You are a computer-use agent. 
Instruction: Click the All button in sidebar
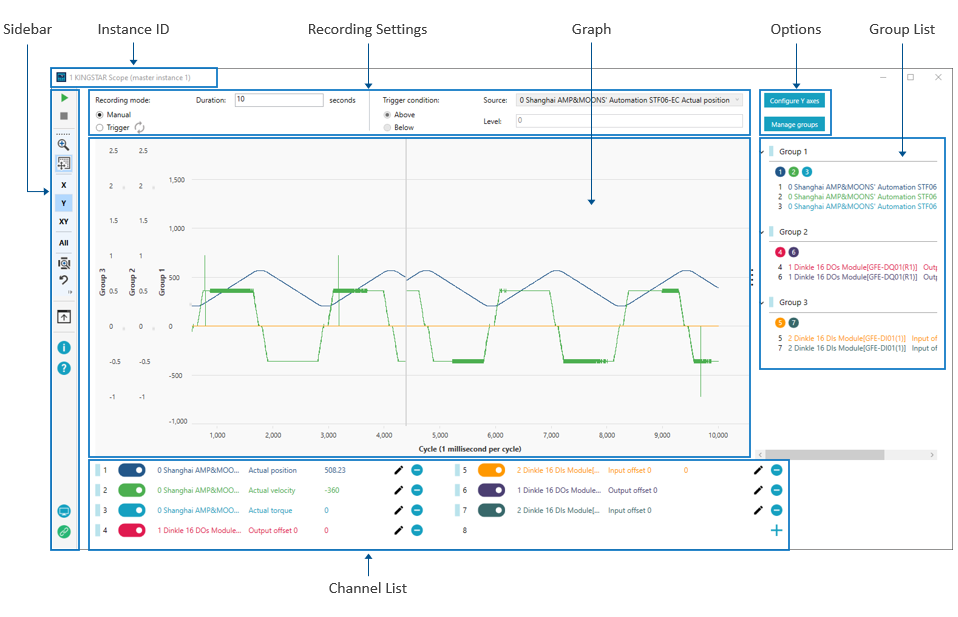tap(64, 243)
